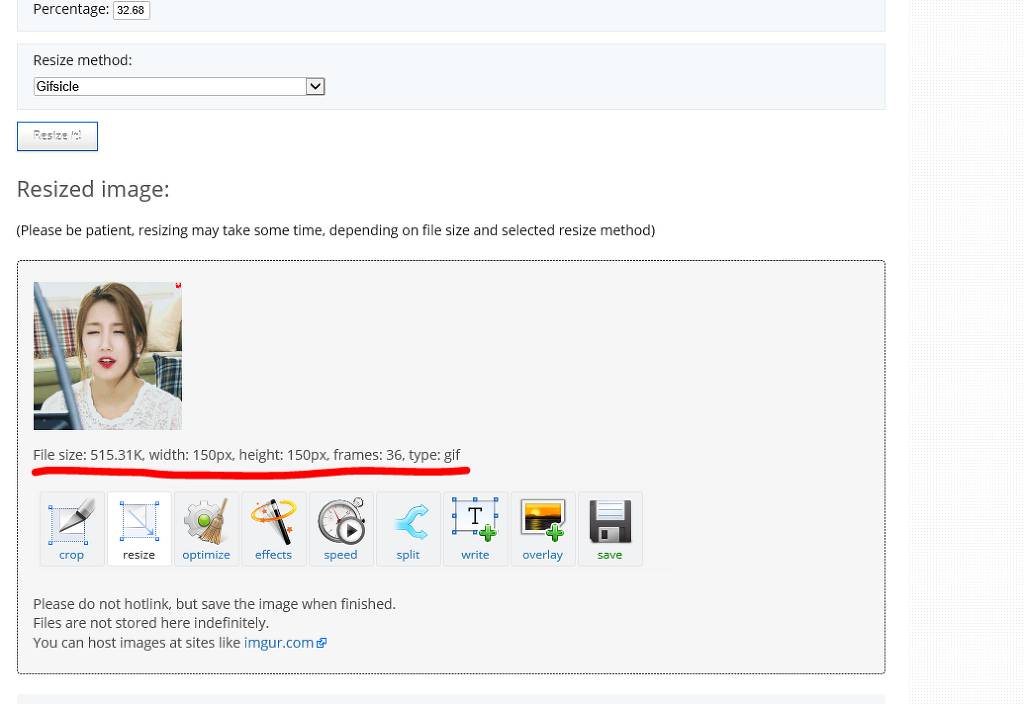Open the imgur.com link
This screenshot has width=1024, height=704.
click(x=279, y=642)
